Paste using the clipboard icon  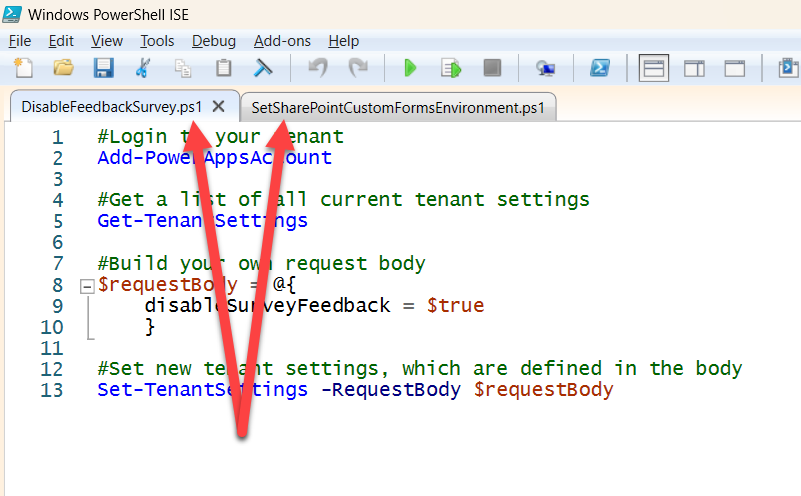[x=223, y=68]
